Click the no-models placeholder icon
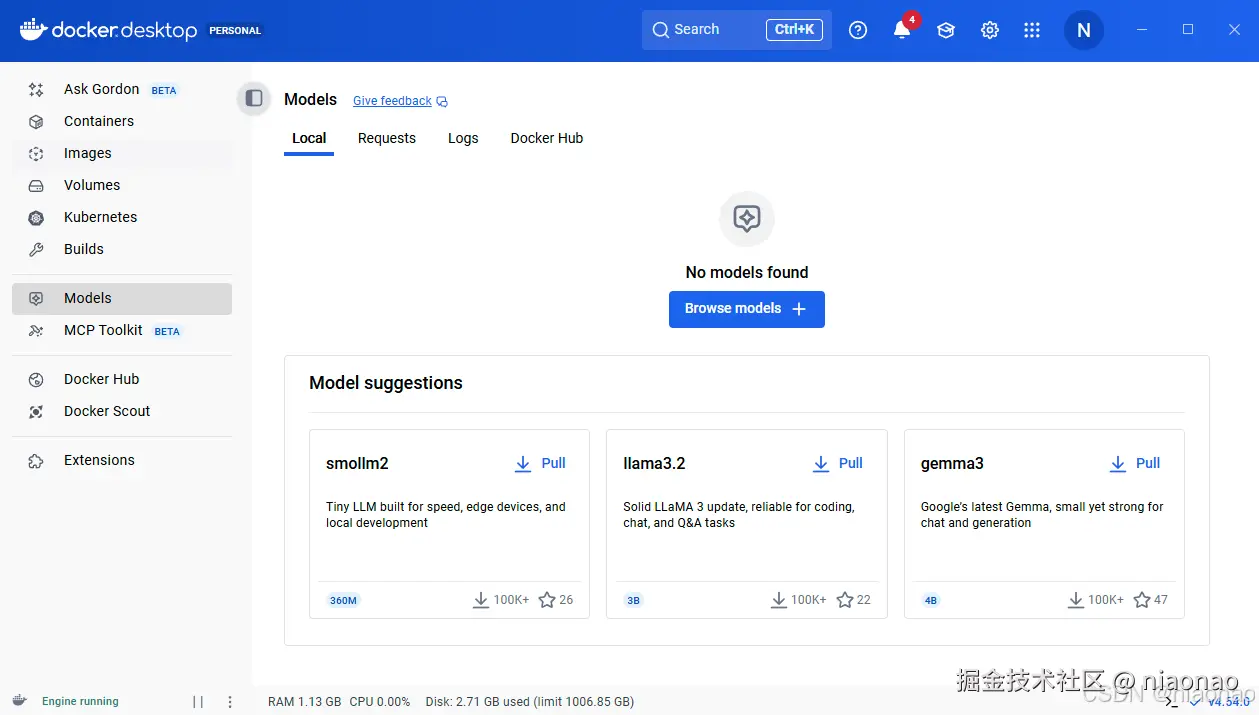Image resolution: width=1259 pixels, height=715 pixels. pyautogui.click(x=747, y=218)
